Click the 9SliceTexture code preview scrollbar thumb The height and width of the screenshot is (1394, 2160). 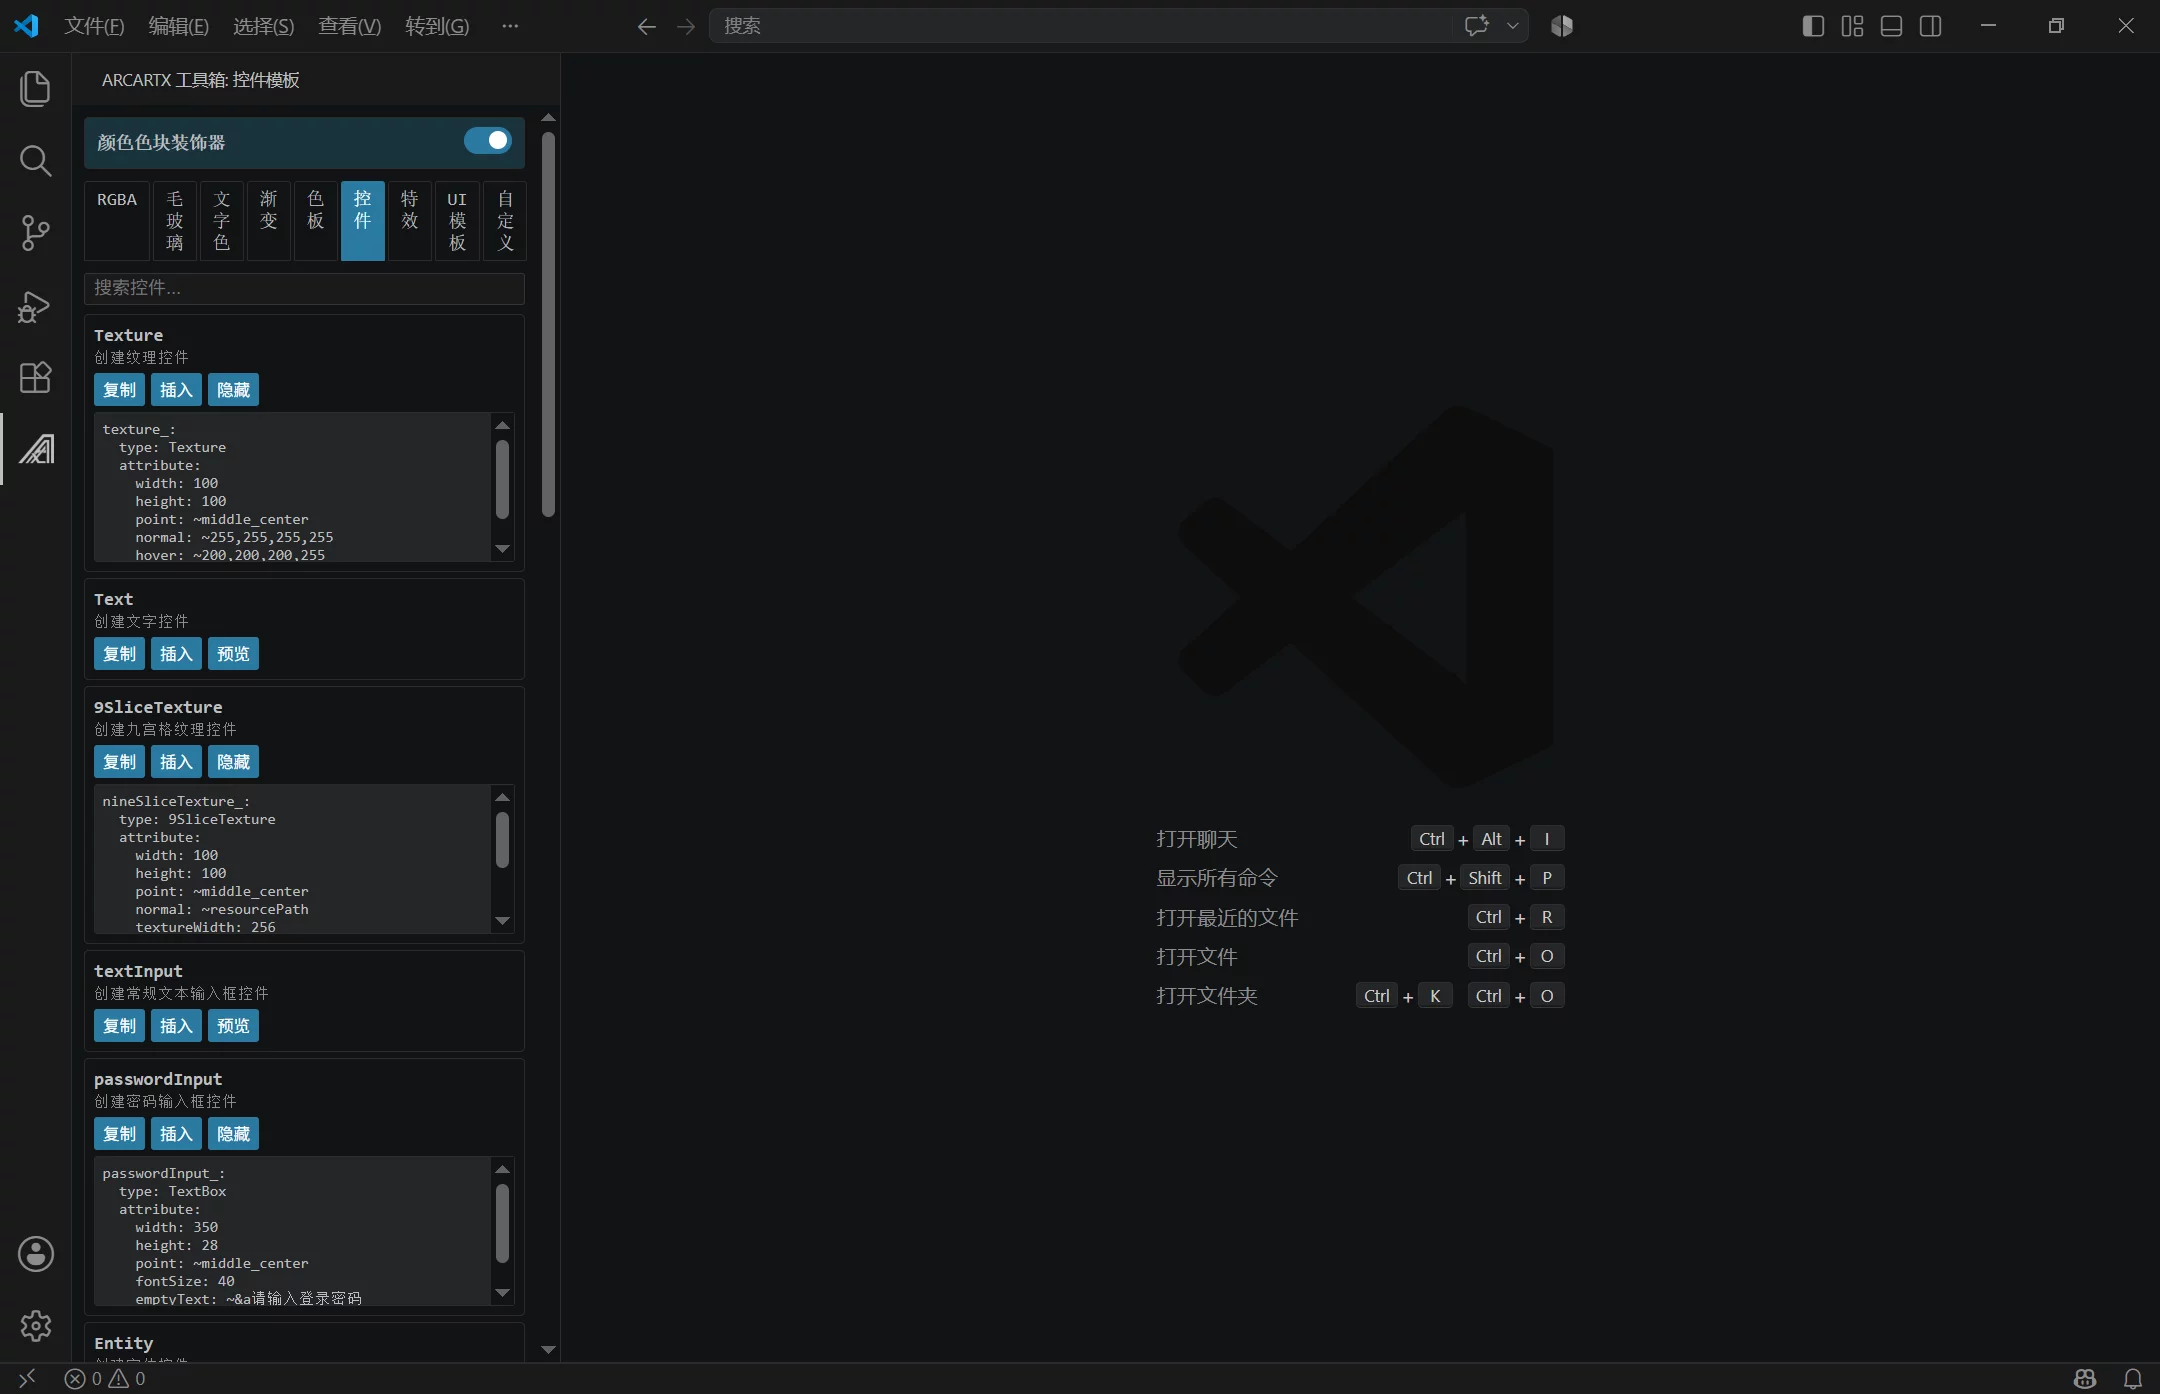[x=503, y=840]
